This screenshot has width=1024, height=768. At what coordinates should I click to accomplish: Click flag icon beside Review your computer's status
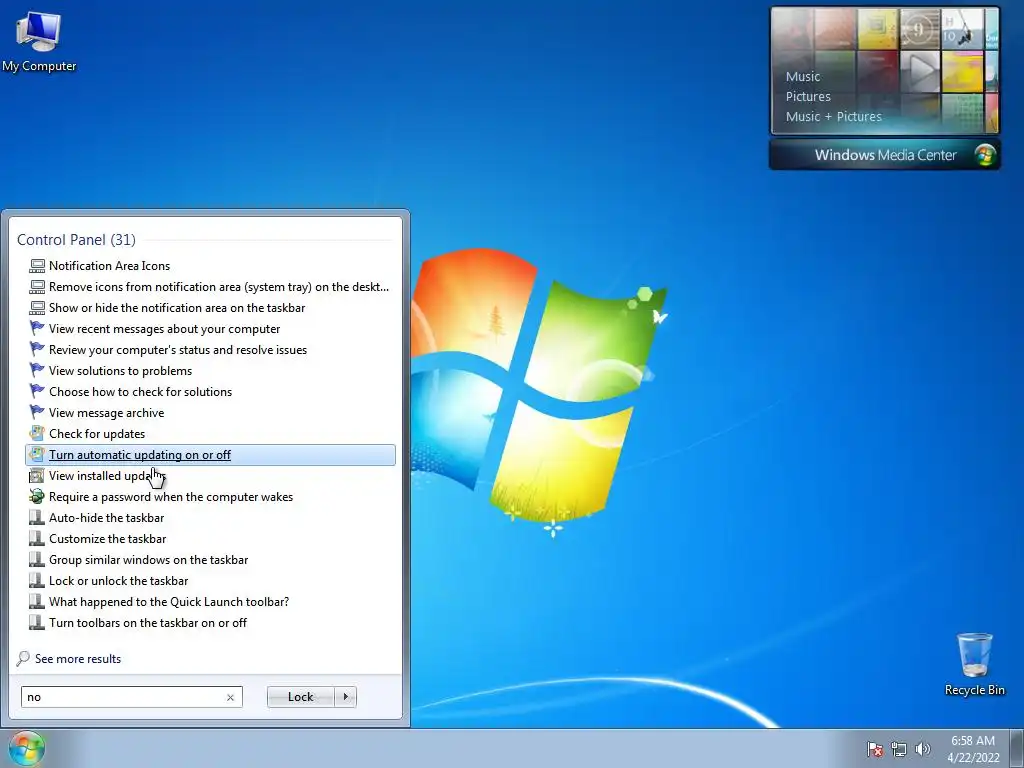[x=37, y=349]
